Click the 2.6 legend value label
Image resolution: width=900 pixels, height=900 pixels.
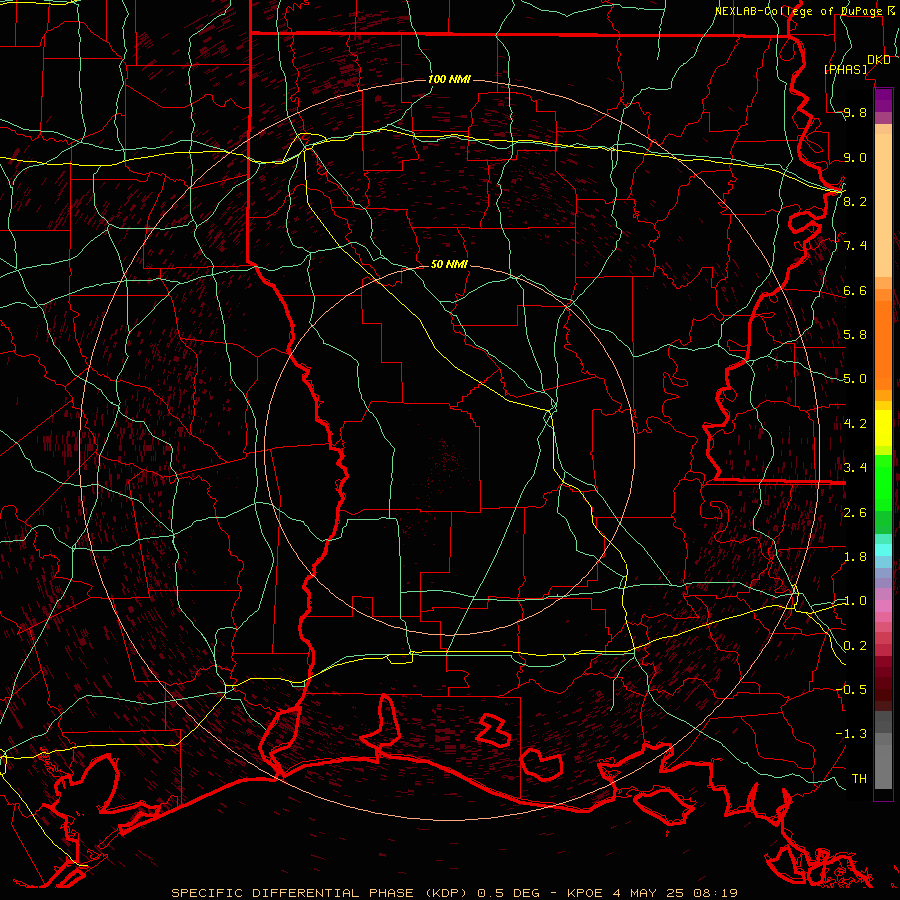[855, 513]
